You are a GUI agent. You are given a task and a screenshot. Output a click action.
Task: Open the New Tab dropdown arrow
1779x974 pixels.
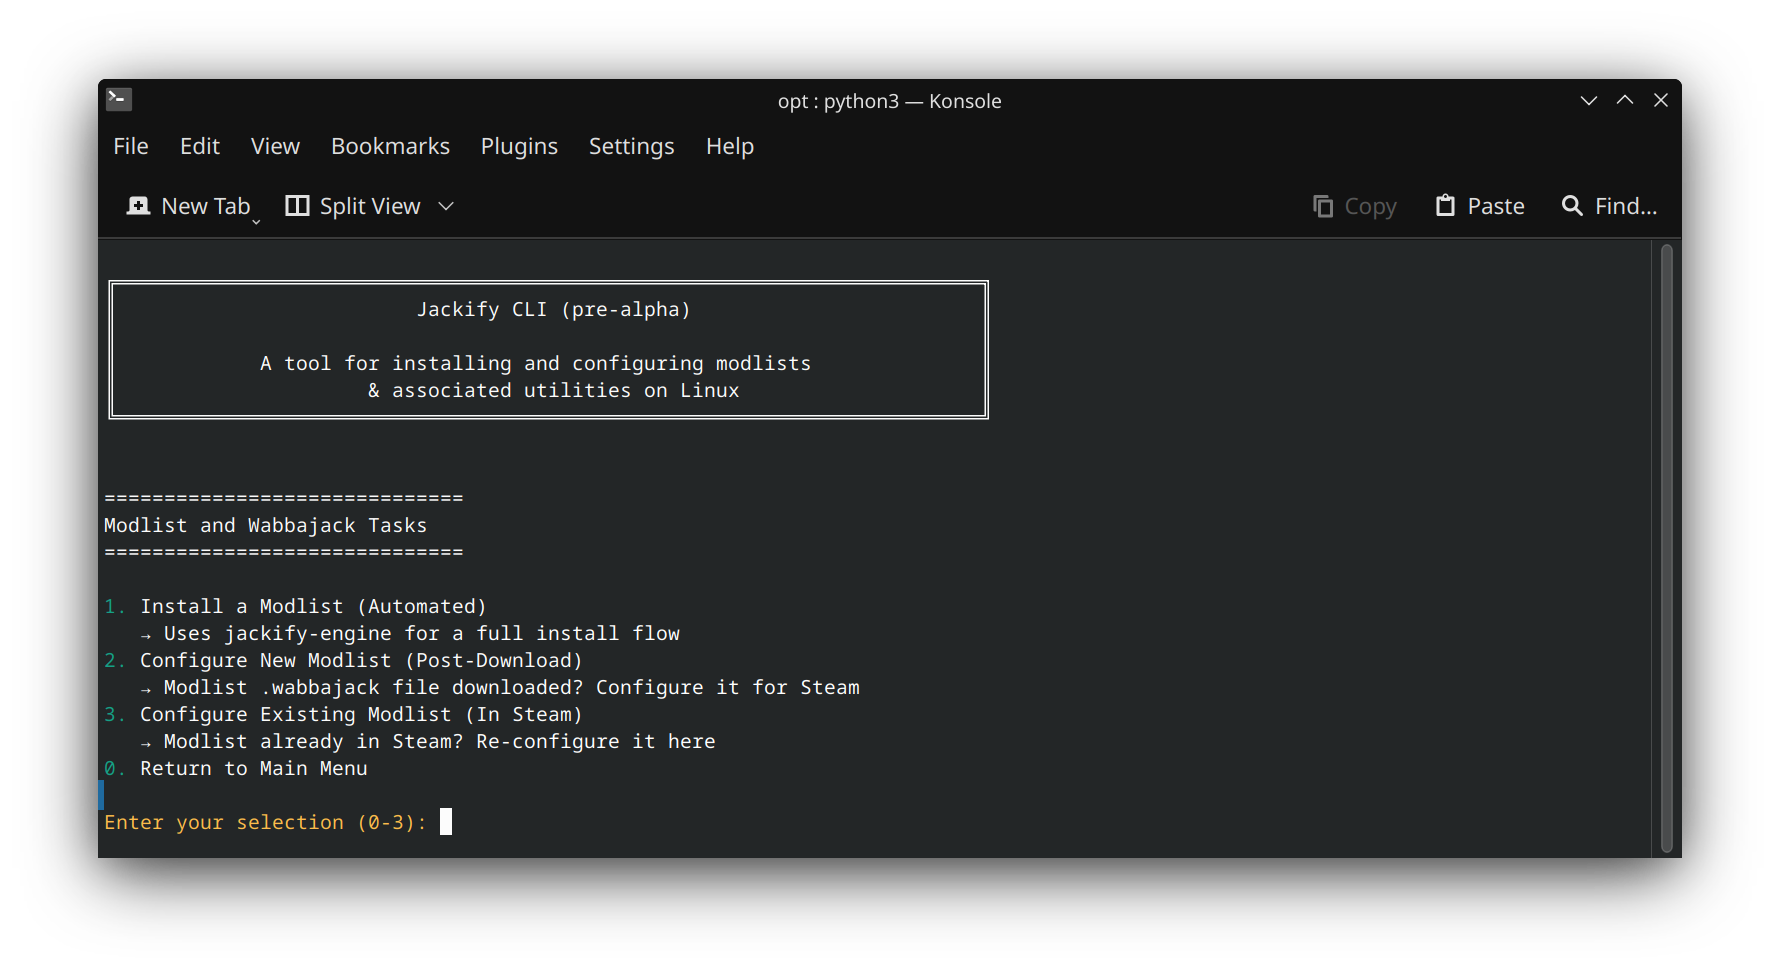pos(256,221)
